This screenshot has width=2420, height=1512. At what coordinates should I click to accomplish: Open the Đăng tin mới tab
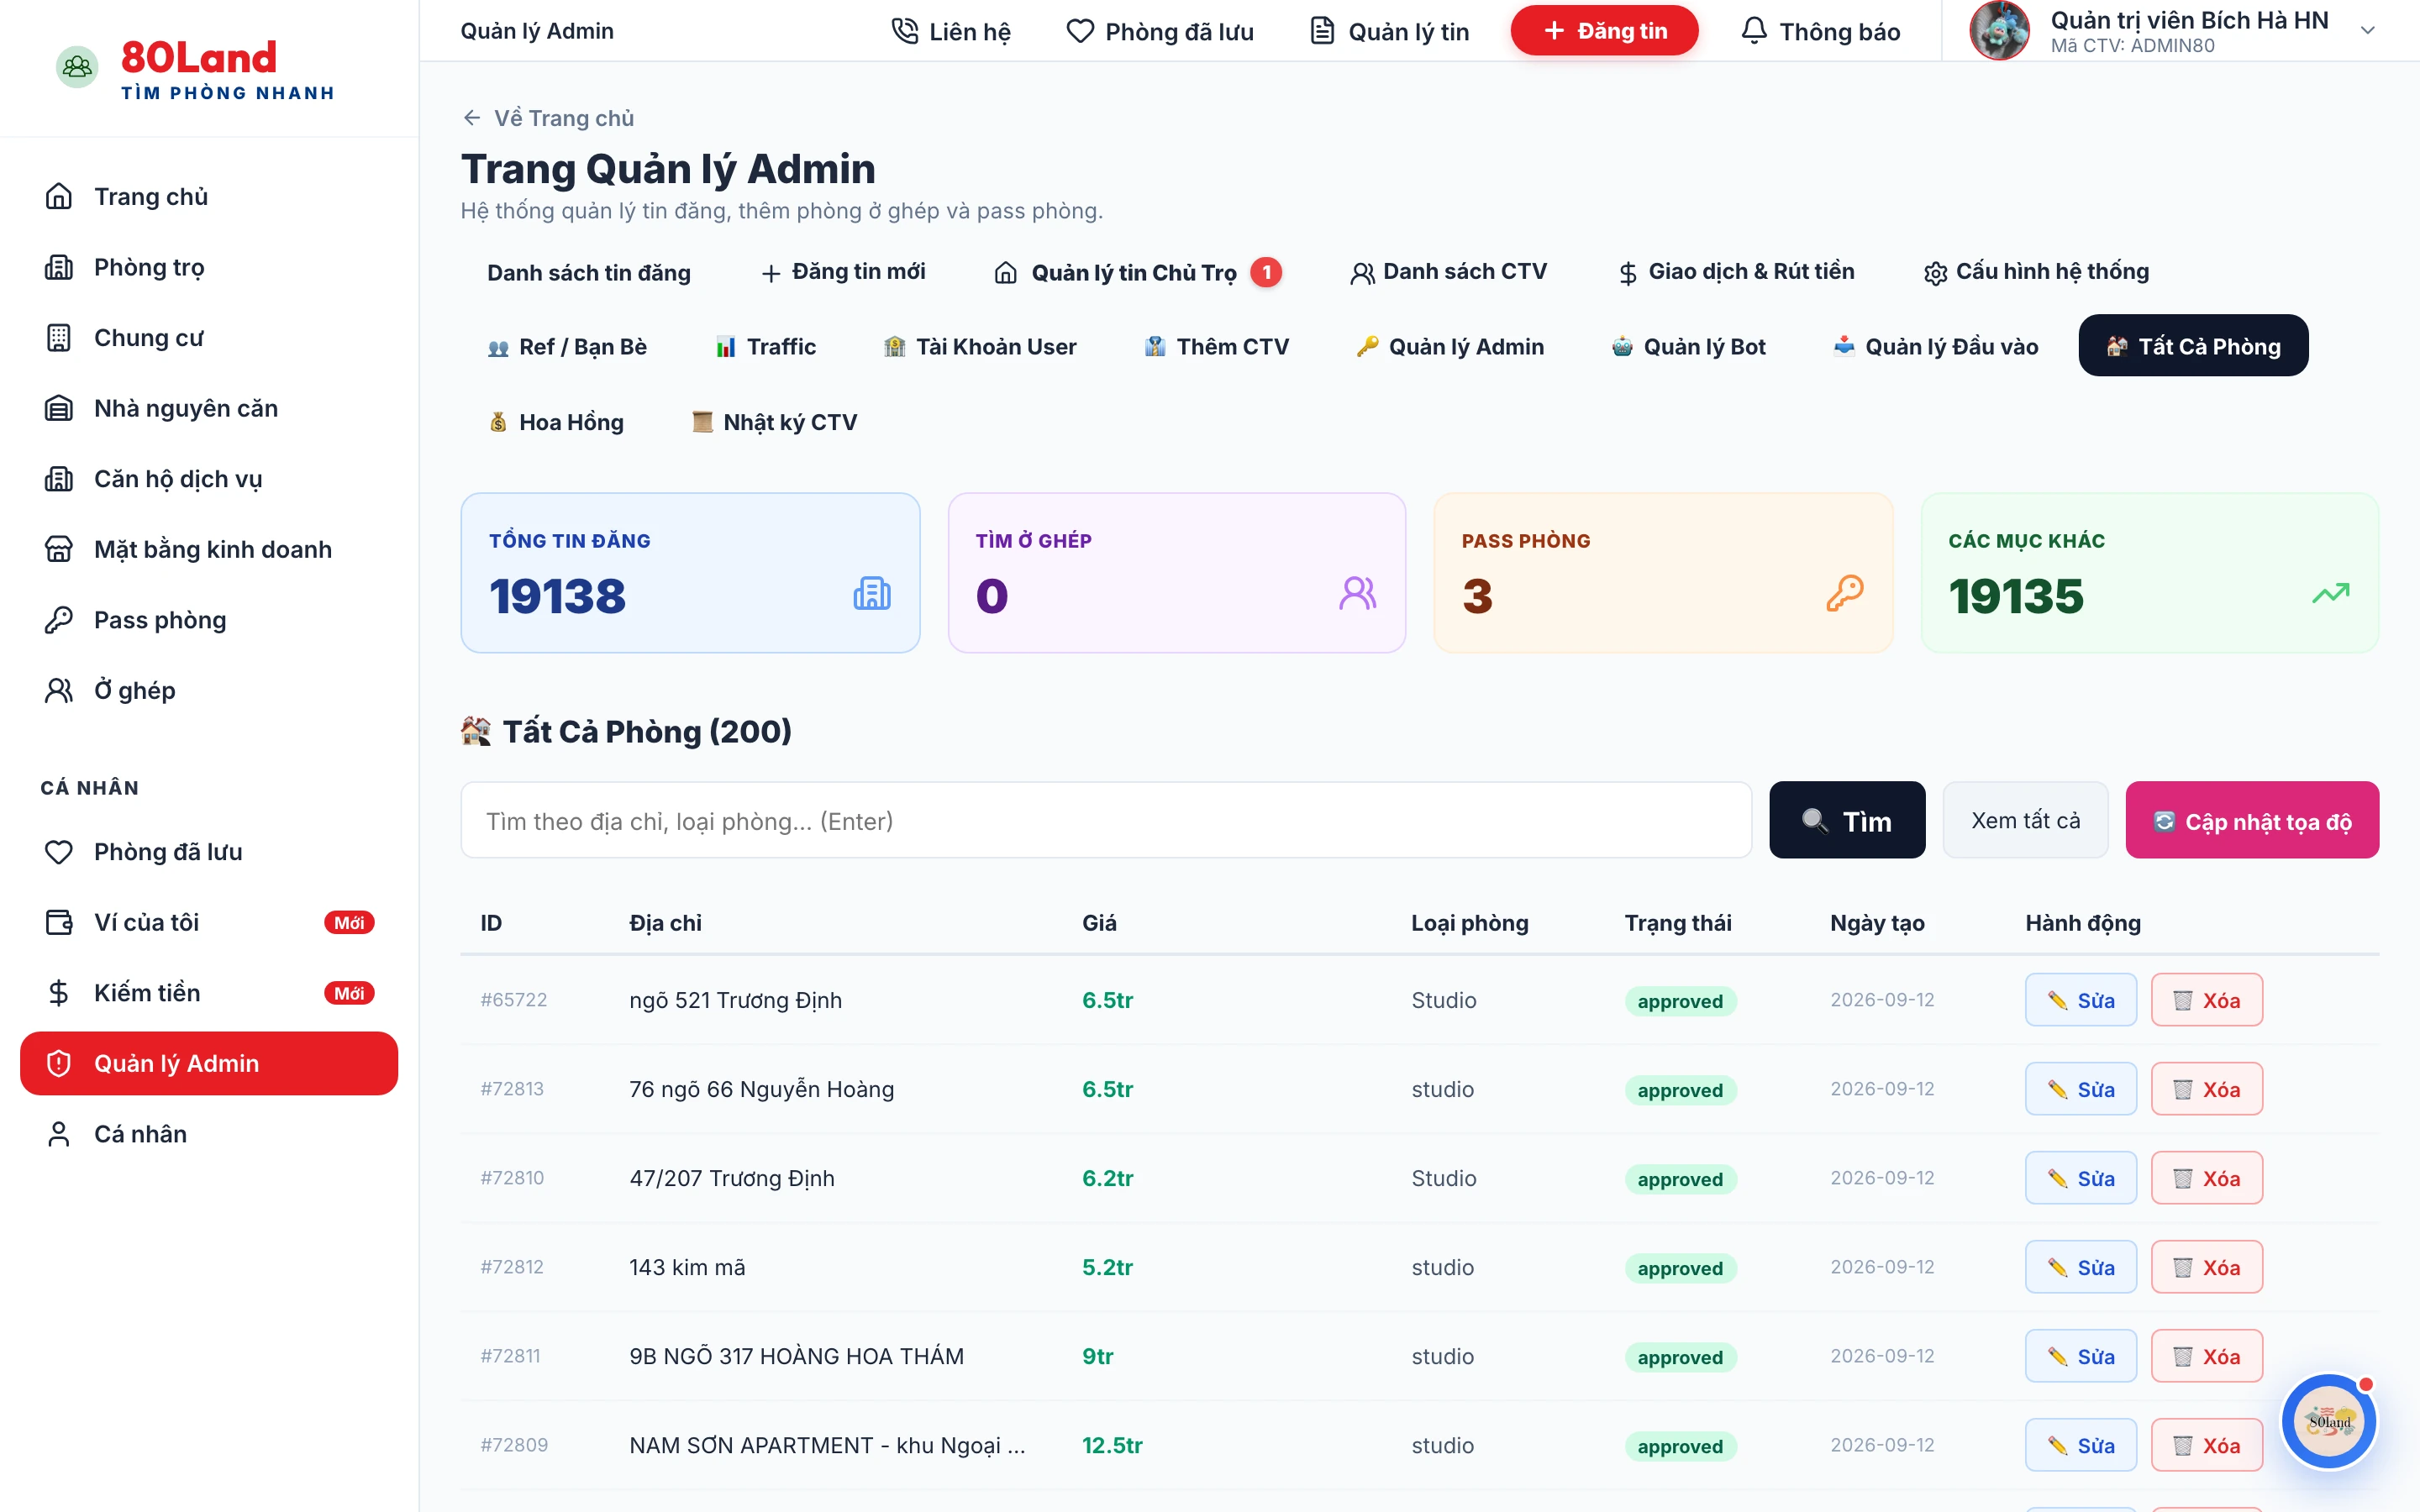pyautogui.click(x=843, y=272)
